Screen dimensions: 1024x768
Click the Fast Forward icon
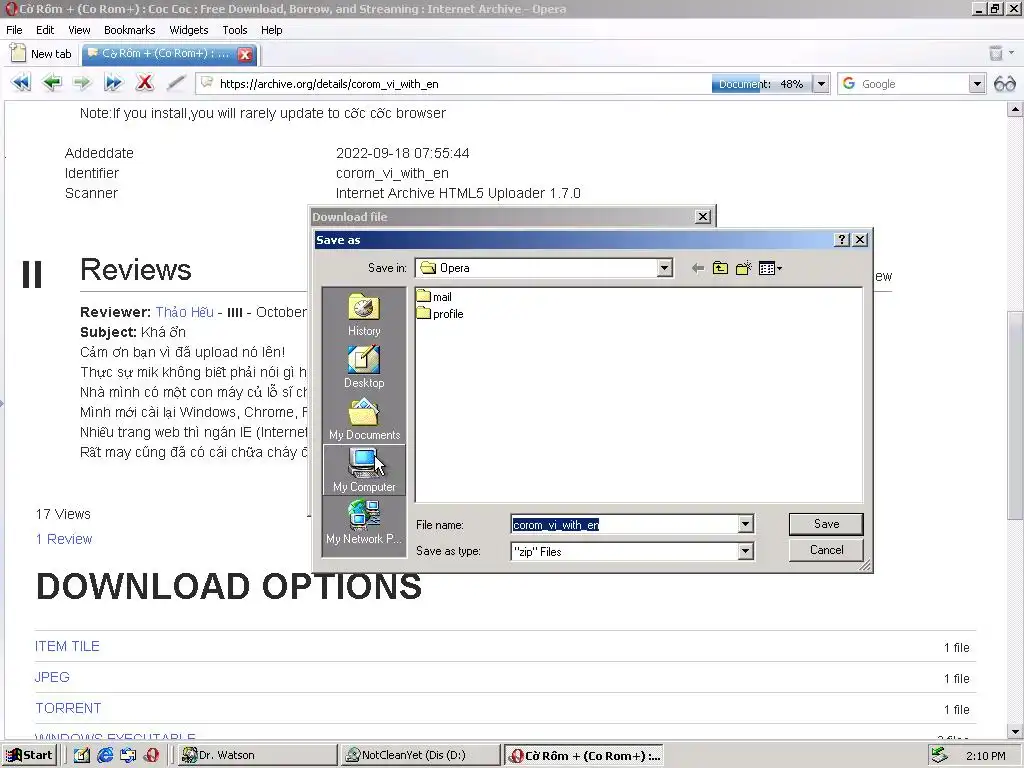[x=113, y=83]
